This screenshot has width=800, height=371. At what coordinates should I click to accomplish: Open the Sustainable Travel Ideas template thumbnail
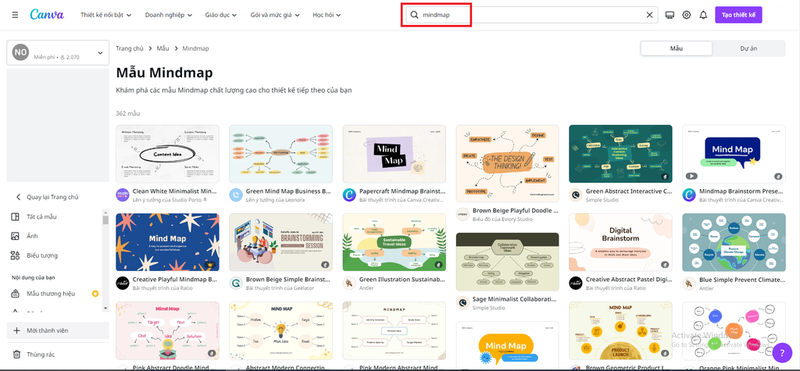(394, 242)
